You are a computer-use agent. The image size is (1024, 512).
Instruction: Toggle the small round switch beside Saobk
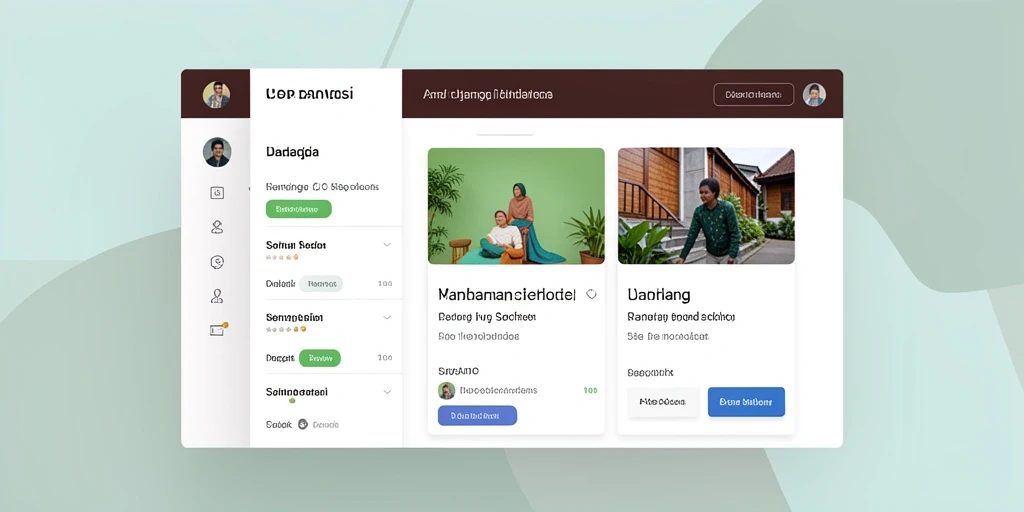[302, 424]
